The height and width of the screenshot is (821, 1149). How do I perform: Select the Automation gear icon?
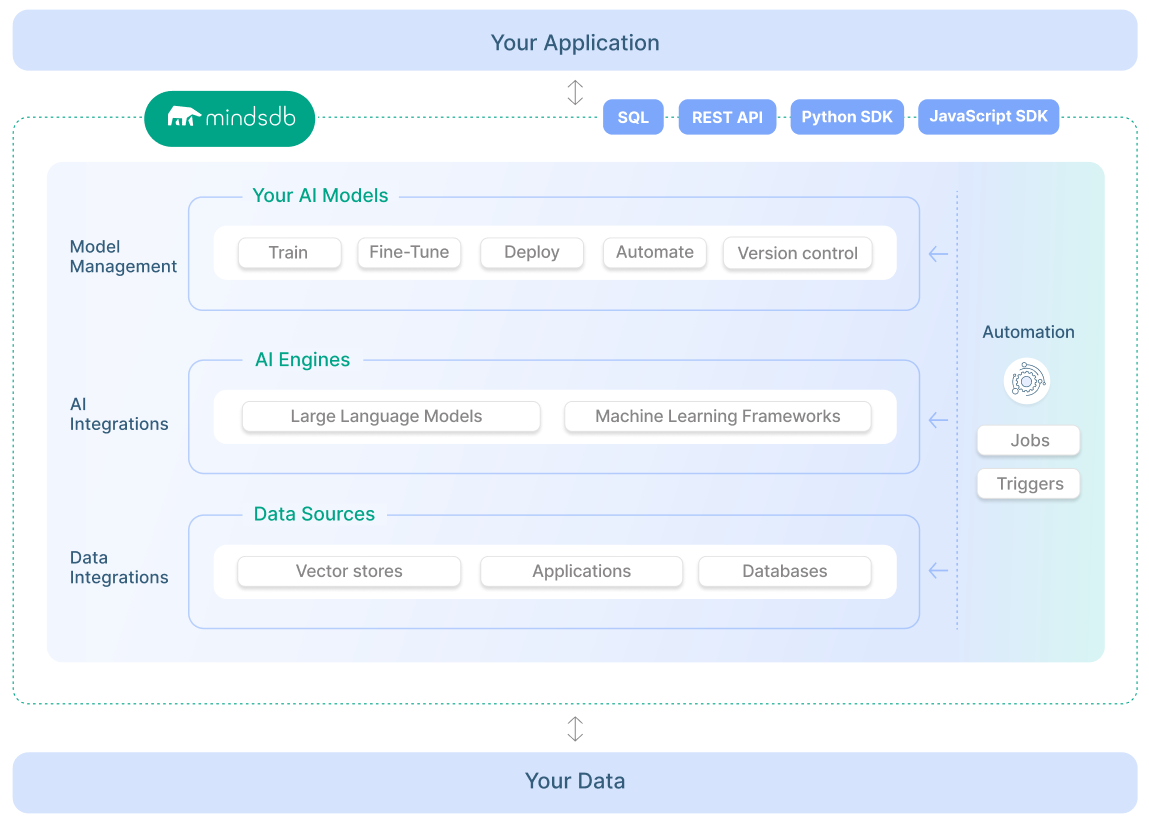pyautogui.click(x=1027, y=381)
